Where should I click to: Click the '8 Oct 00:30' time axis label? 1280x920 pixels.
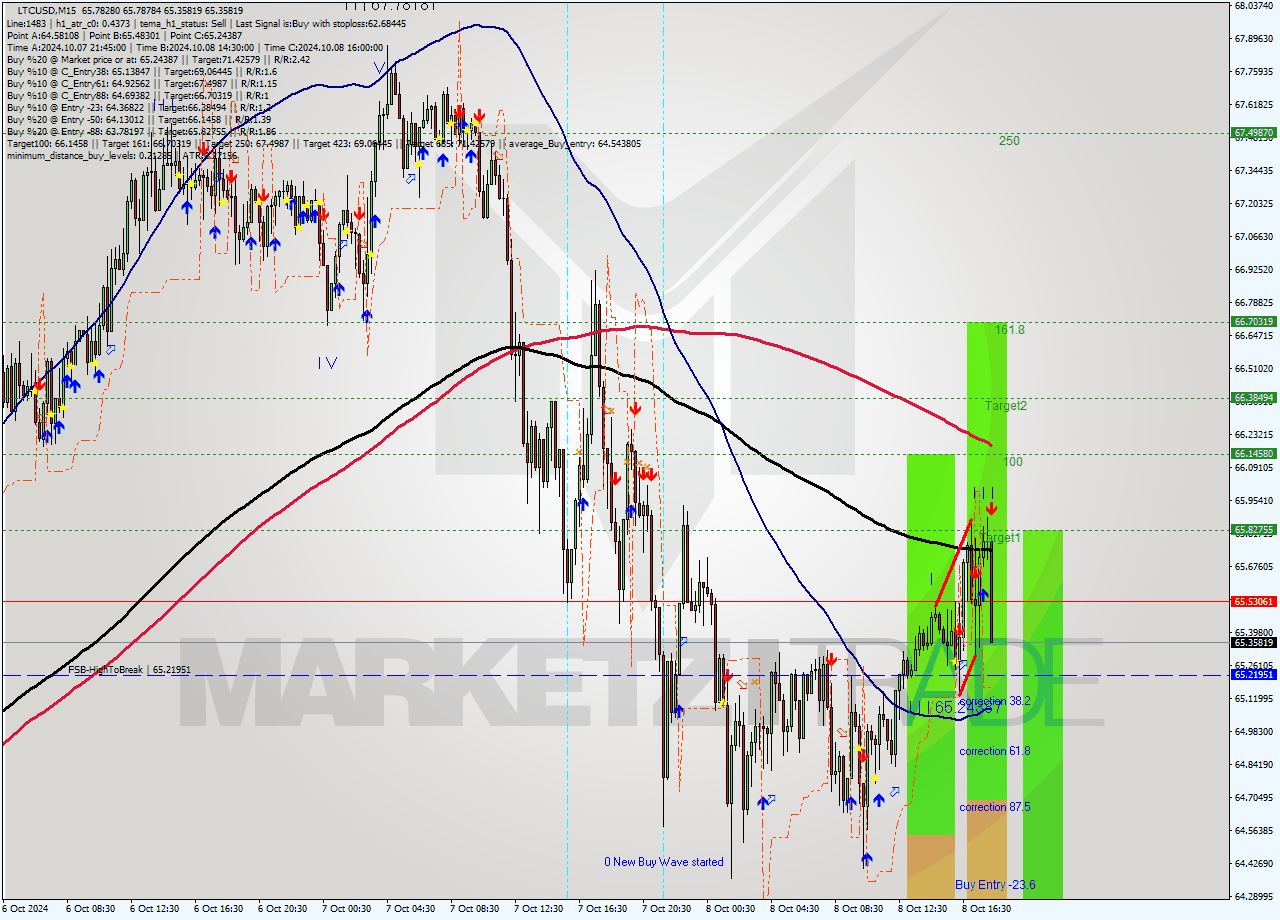click(733, 909)
